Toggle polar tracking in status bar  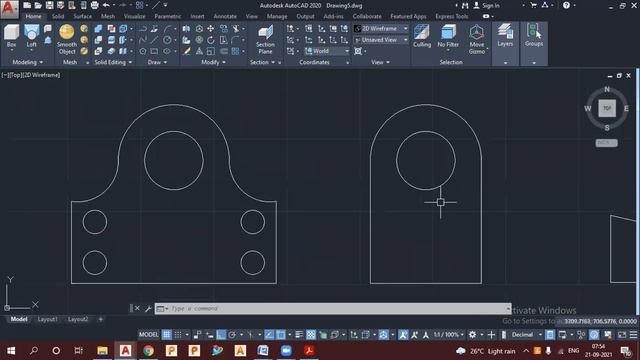point(232,335)
